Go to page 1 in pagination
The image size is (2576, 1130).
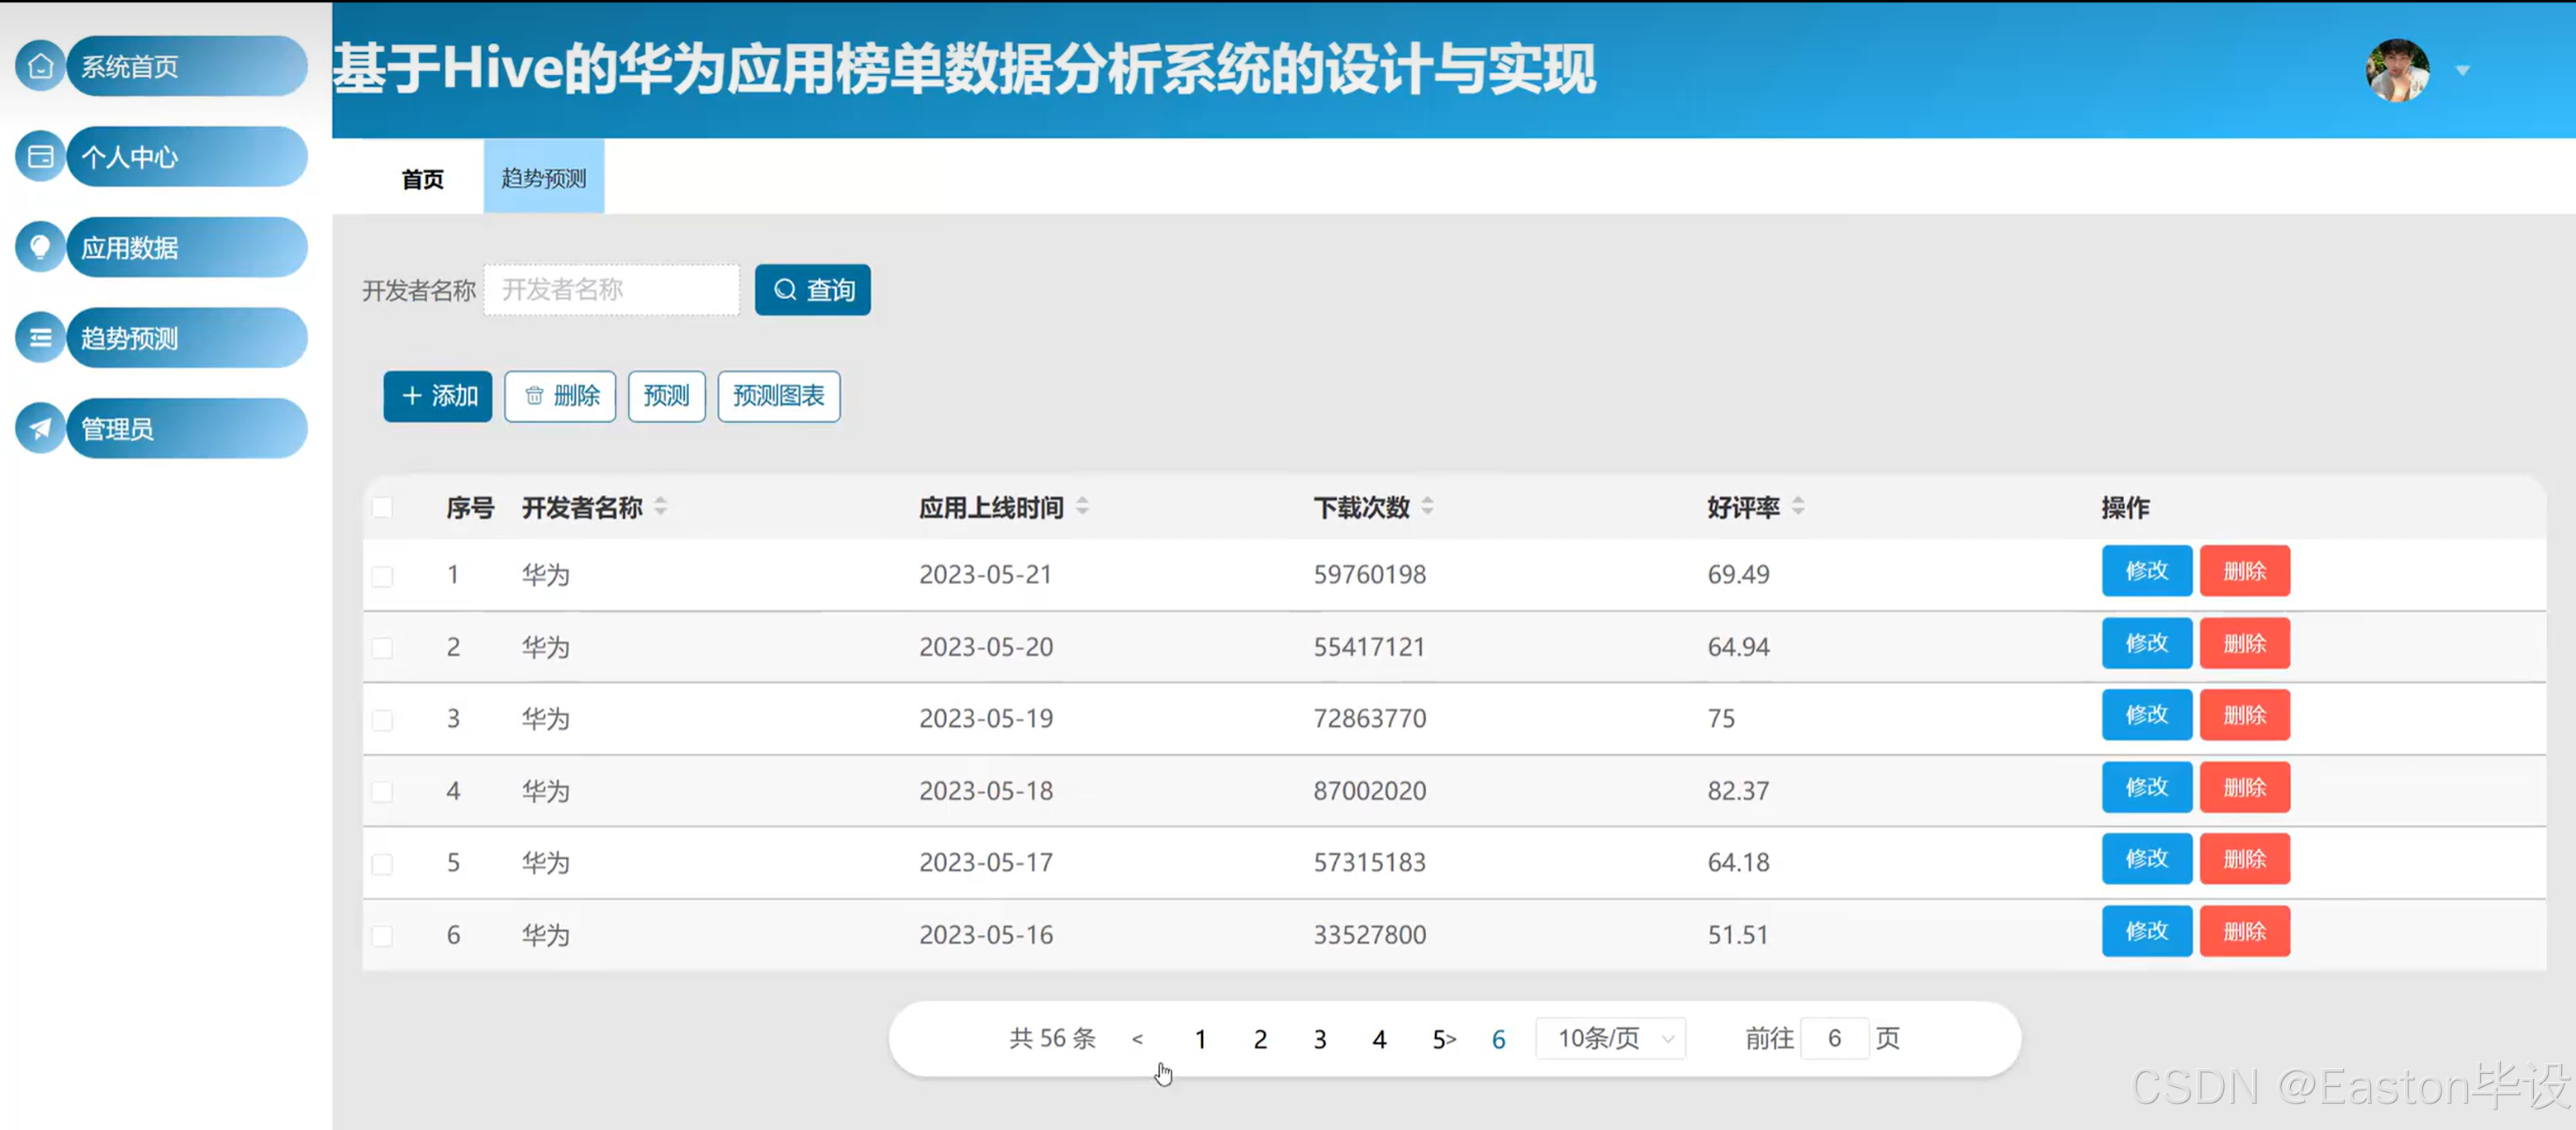click(1201, 1040)
